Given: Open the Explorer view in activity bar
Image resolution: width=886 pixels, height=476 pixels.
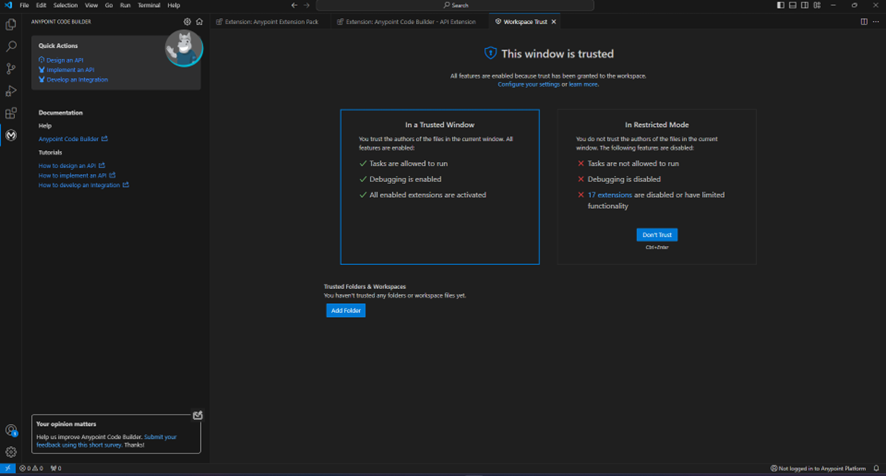Looking at the screenshot, I should pos(11,25).
